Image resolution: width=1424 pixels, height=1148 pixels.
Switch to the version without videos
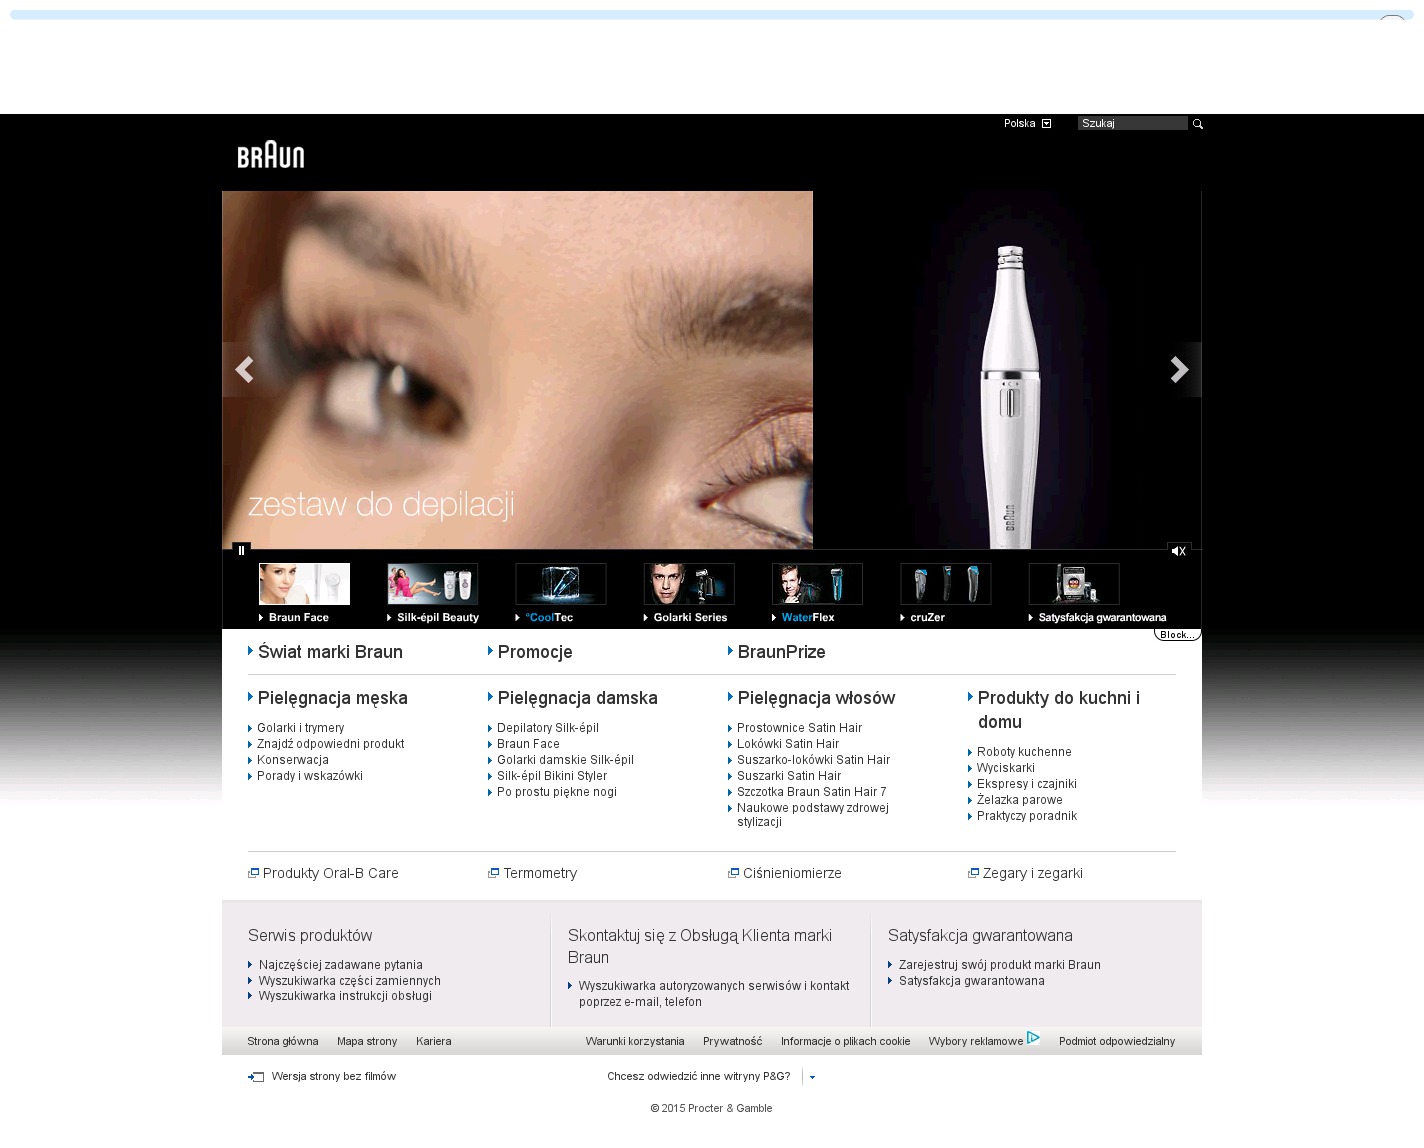point(333,1077)
